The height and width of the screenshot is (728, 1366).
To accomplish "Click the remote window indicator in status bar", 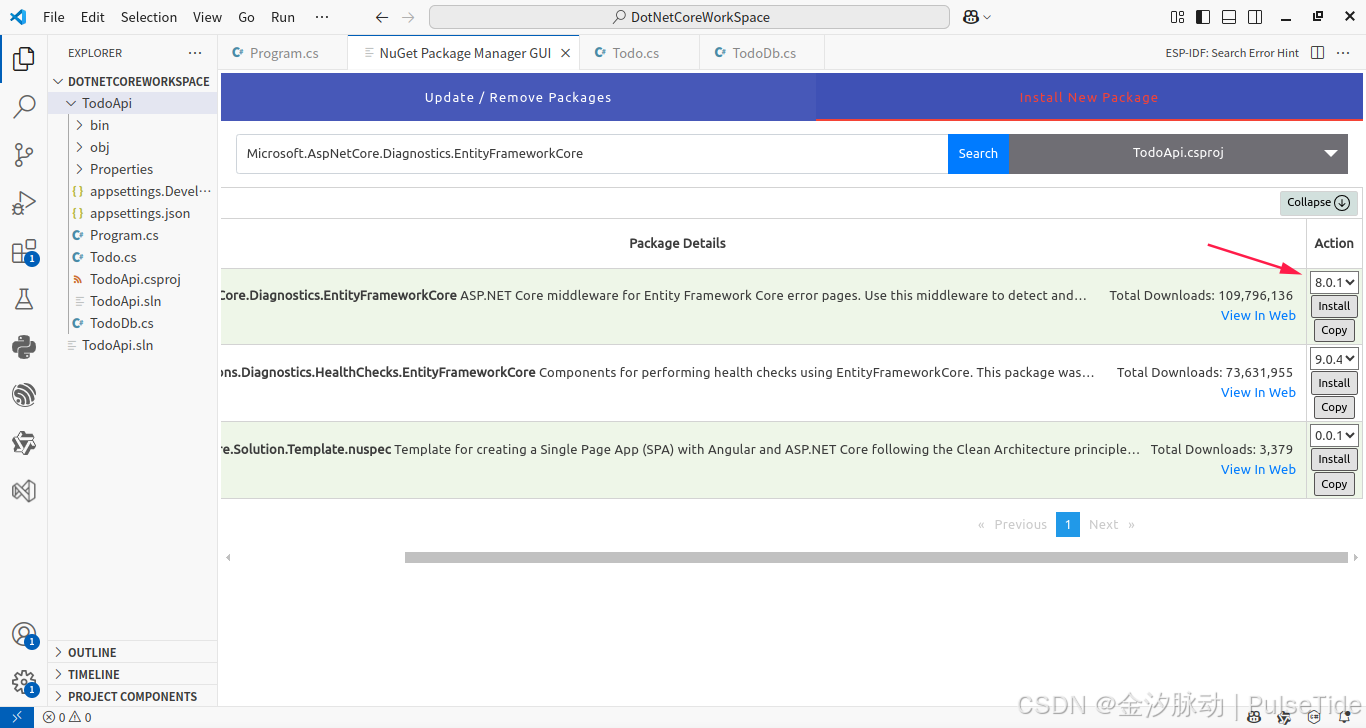I will click(17, 717).
